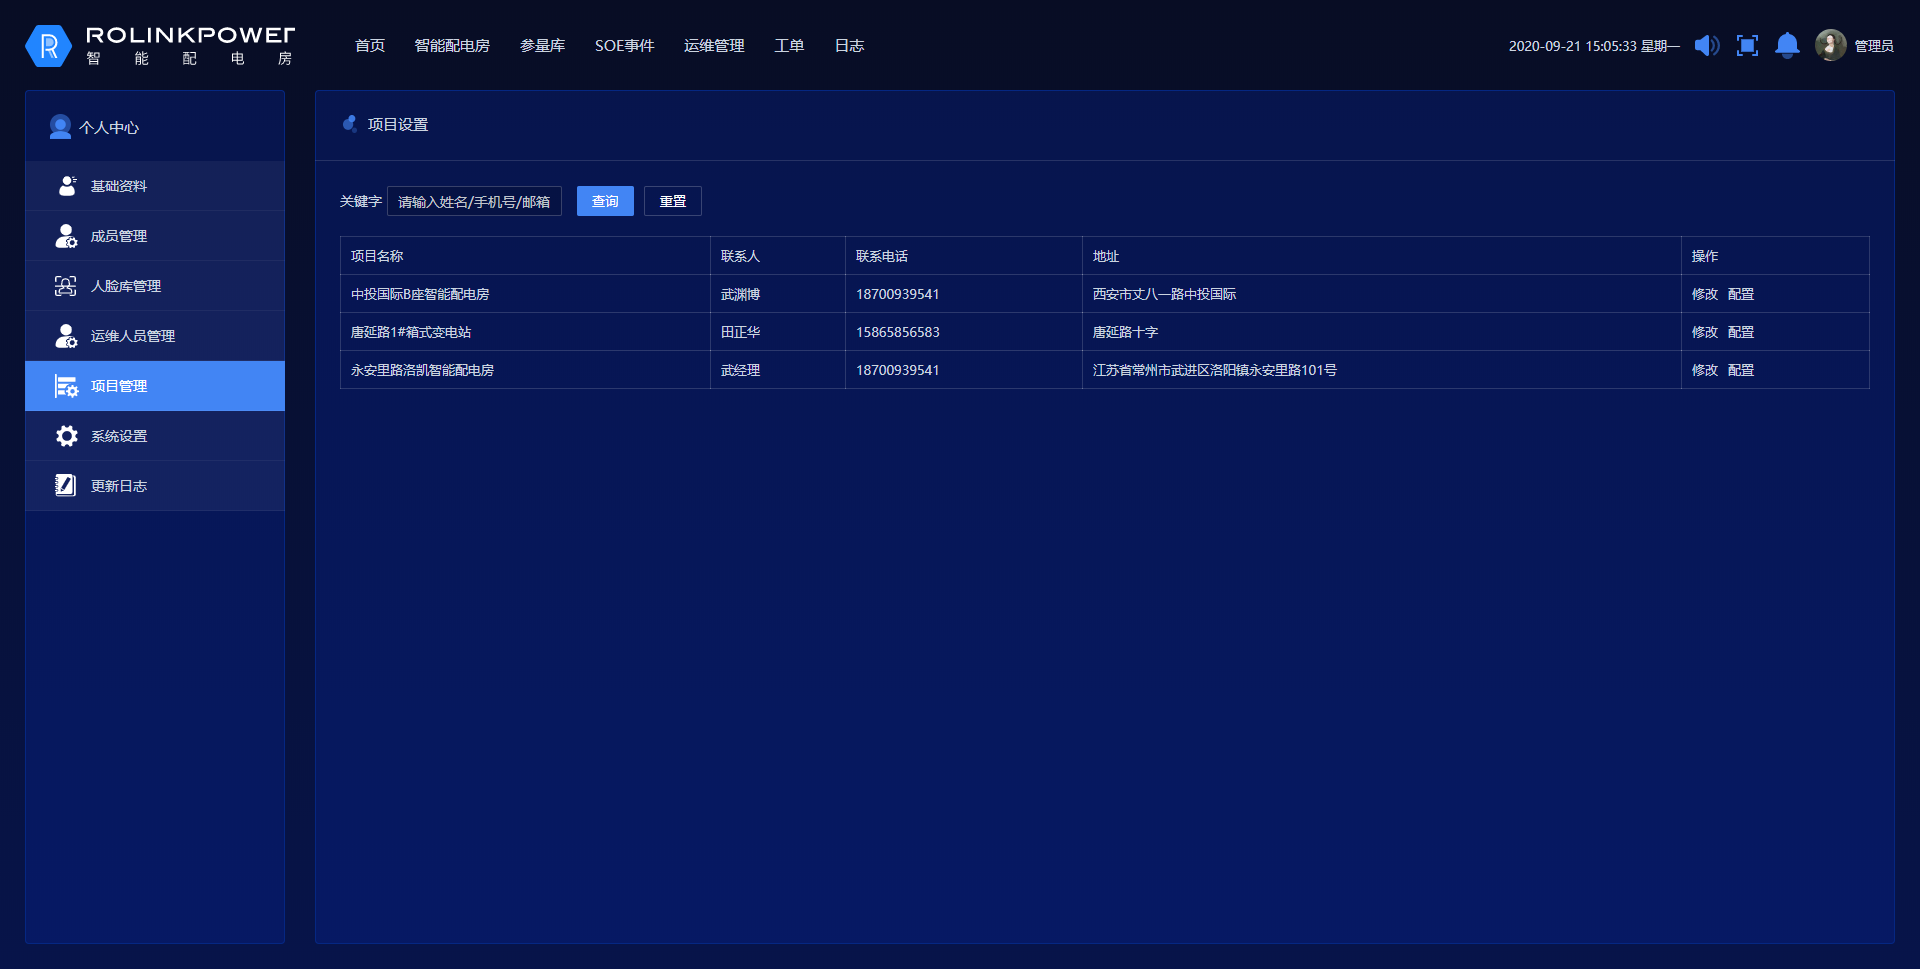
Task: Click the 人脸库管理 face scan icon
Action: point(66,286)
